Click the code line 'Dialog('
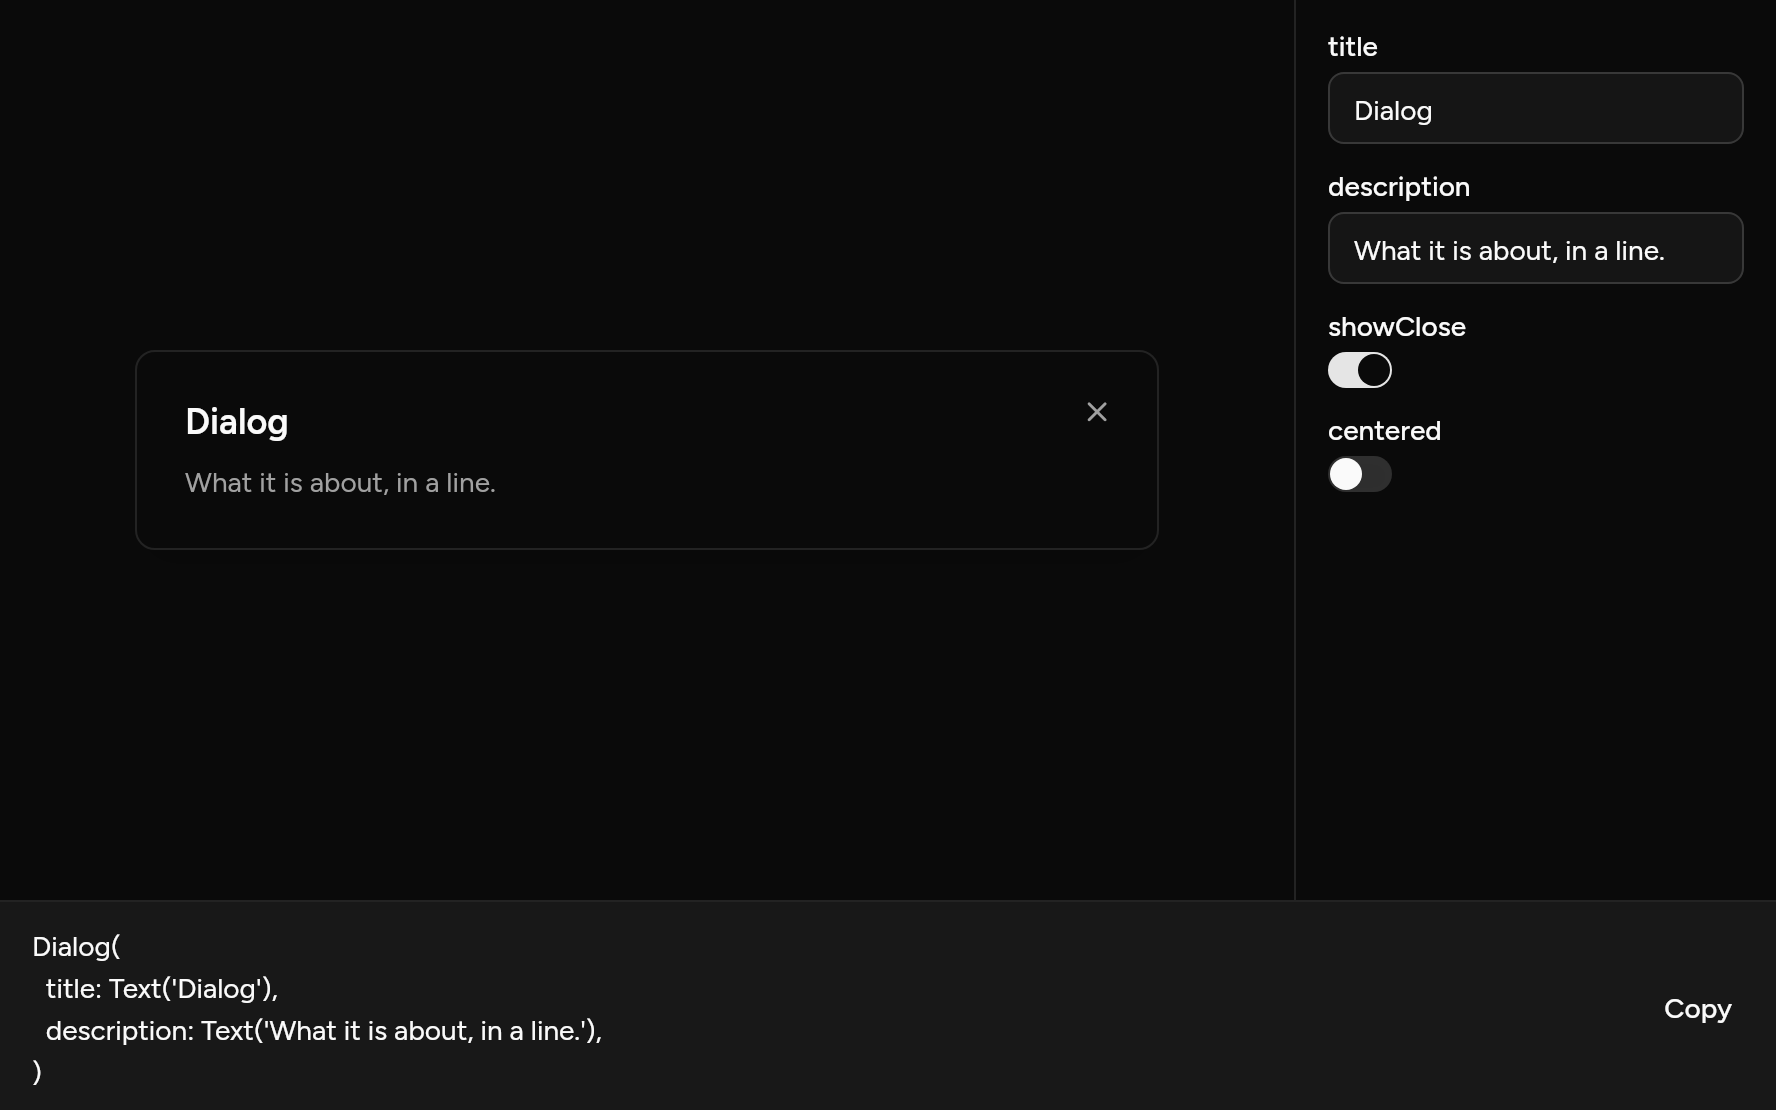The height and width of the screenshot is (1110, 1776). pos(76,947)
